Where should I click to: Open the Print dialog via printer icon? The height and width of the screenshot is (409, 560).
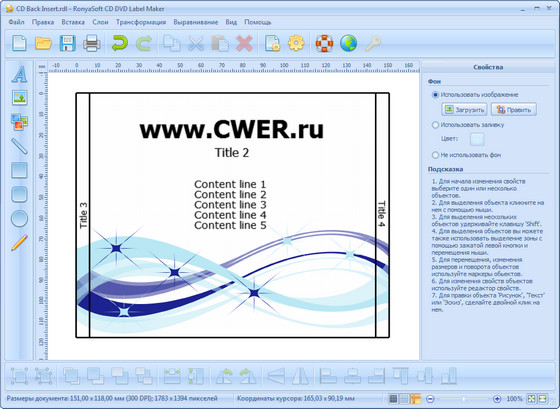[x=92, y=43]
